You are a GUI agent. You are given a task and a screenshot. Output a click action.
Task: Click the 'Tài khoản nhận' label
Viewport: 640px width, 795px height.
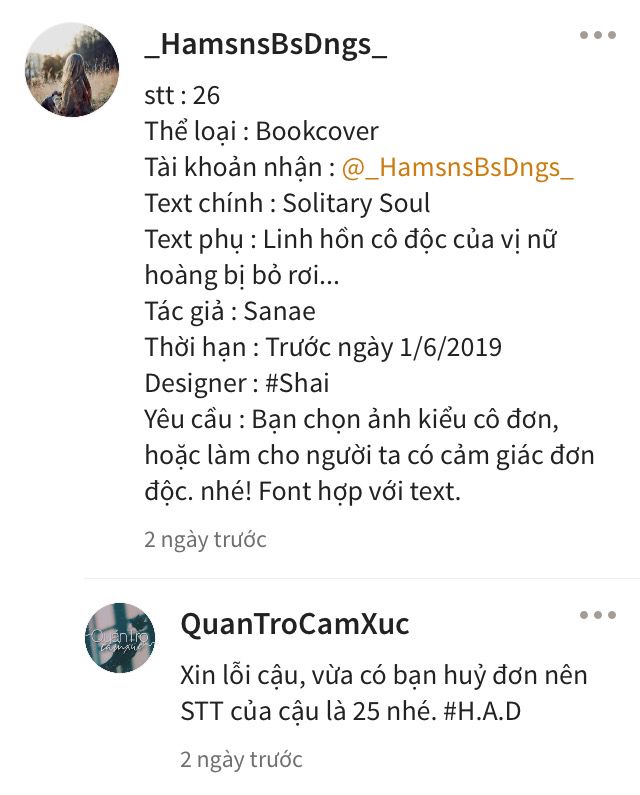[233, 167]
